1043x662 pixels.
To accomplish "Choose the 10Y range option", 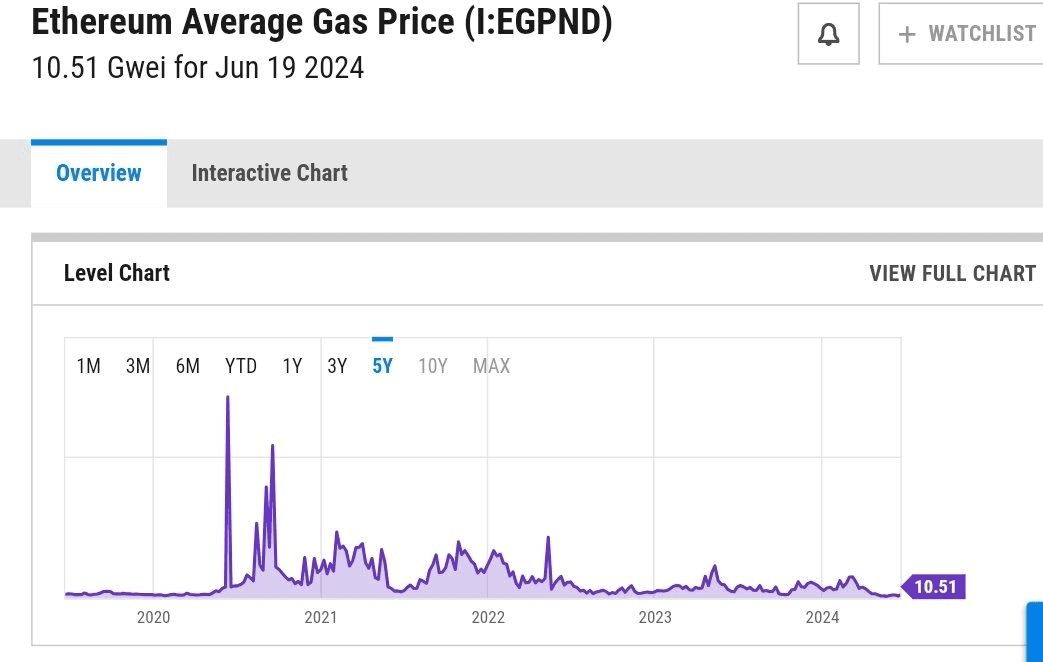I will coord(432,366).
